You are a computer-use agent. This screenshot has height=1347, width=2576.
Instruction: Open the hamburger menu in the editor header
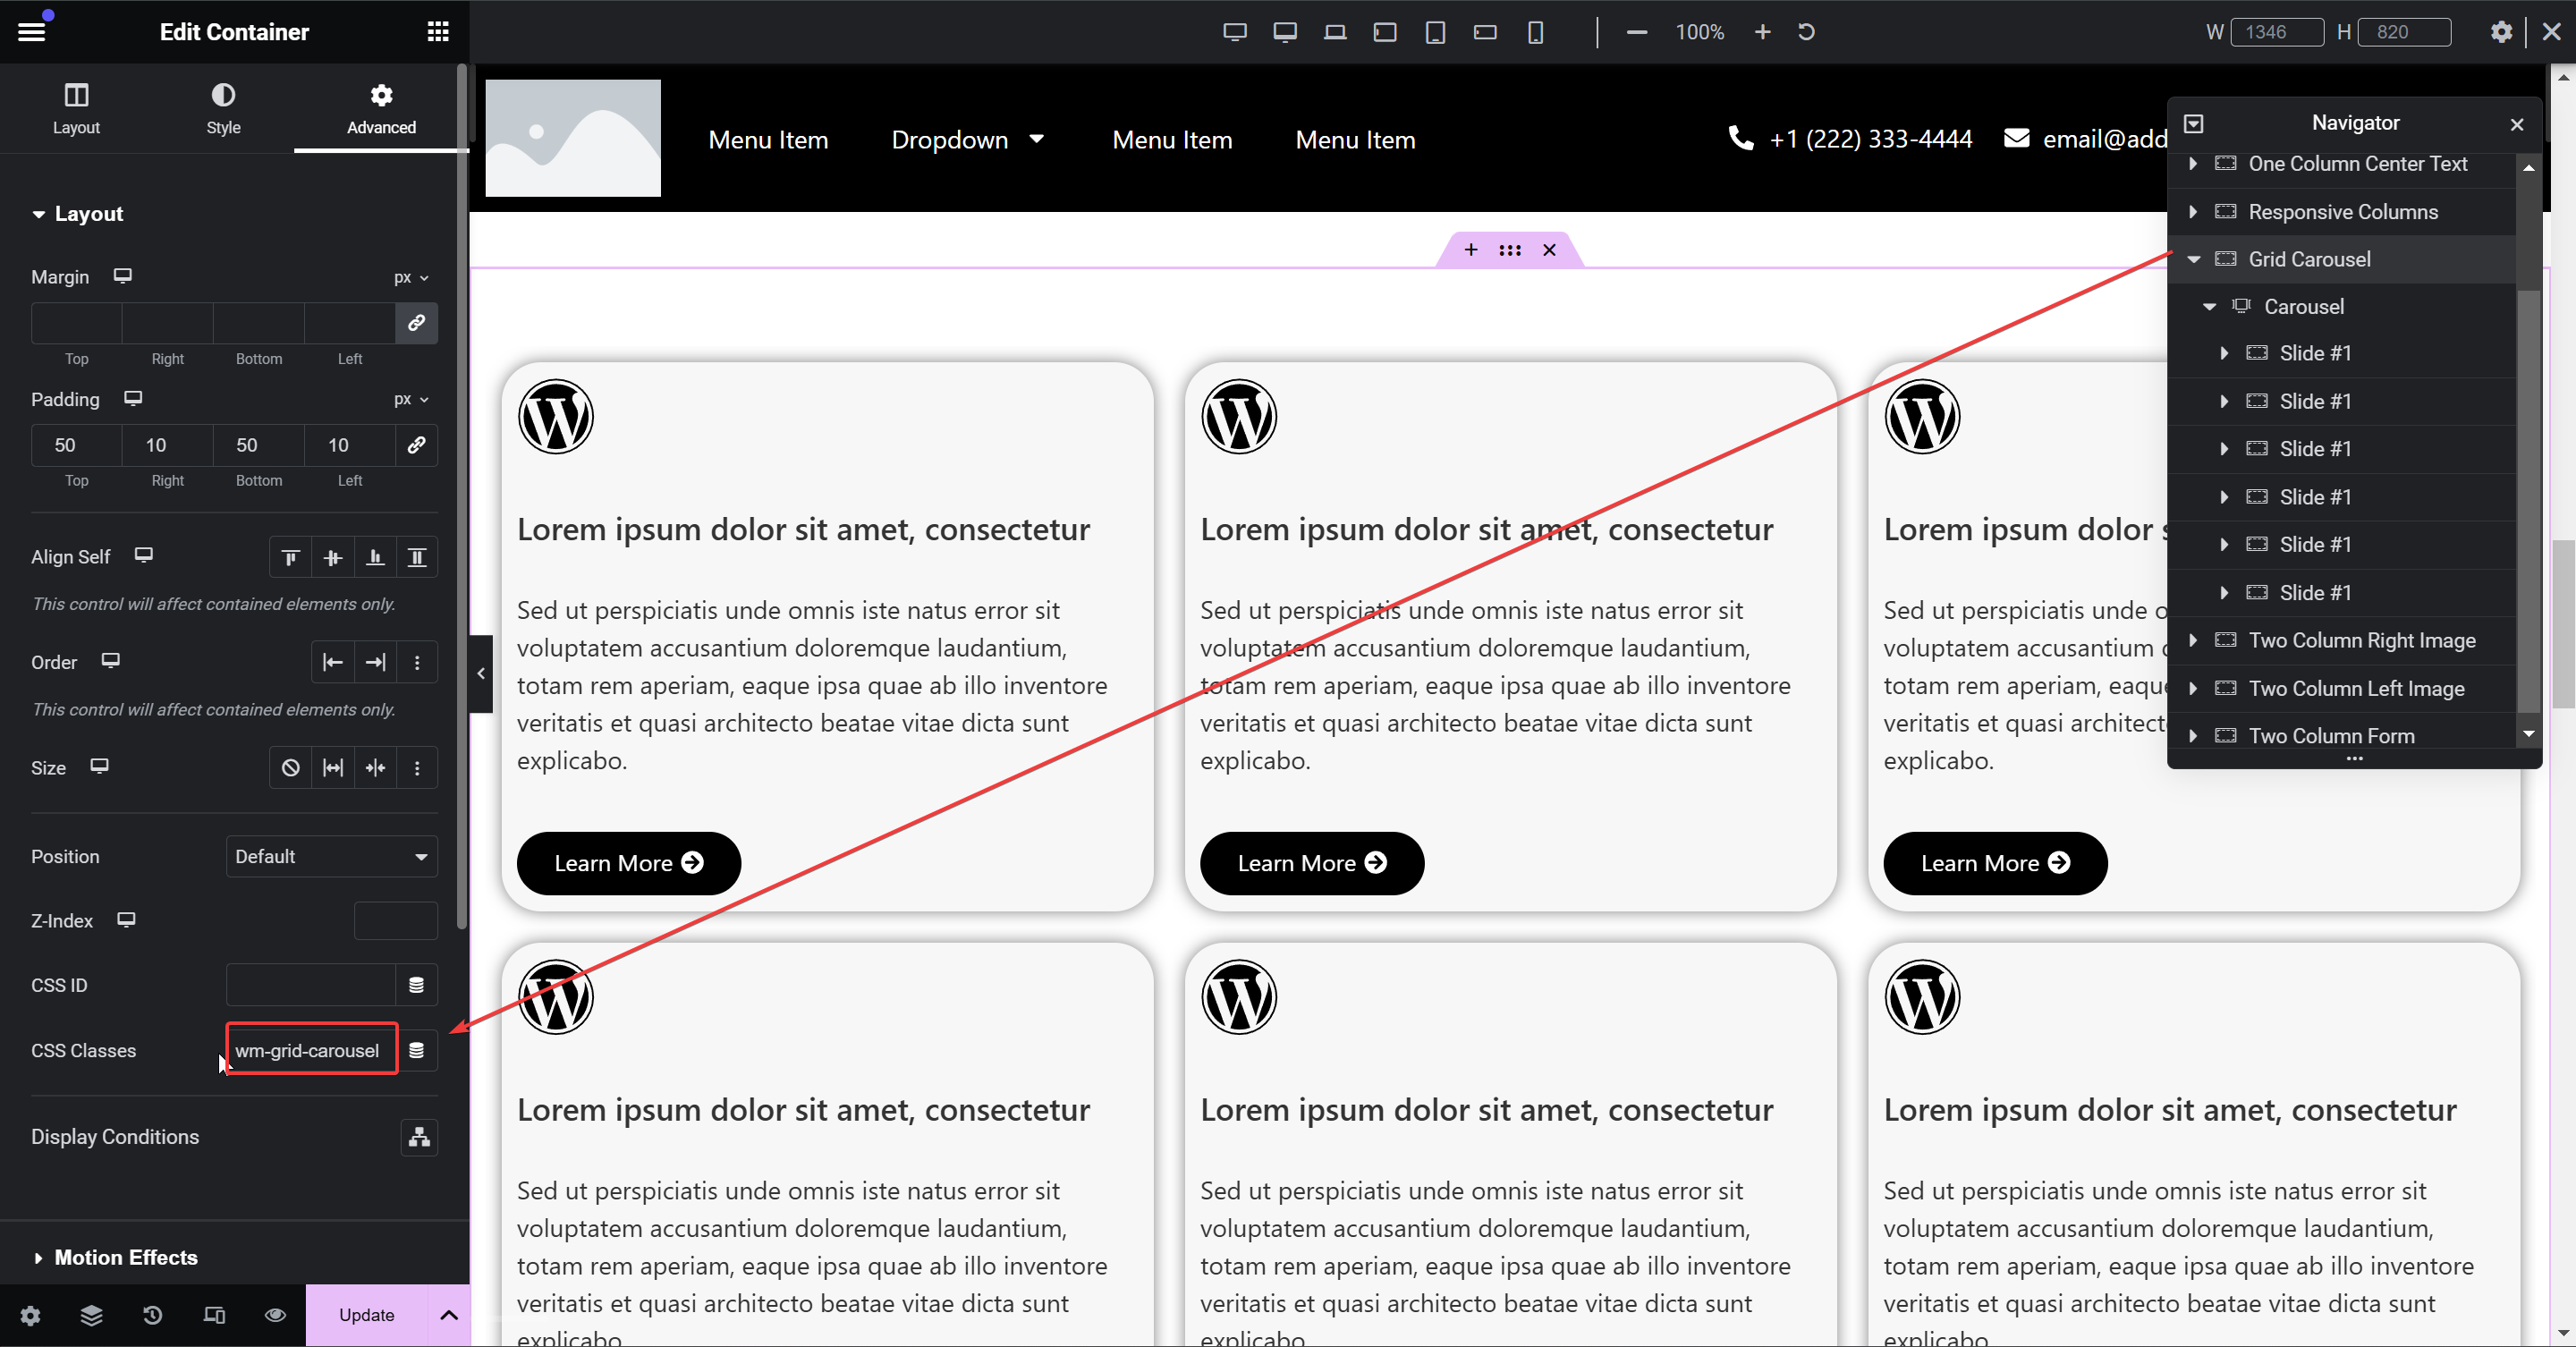(x=32, y=32)
